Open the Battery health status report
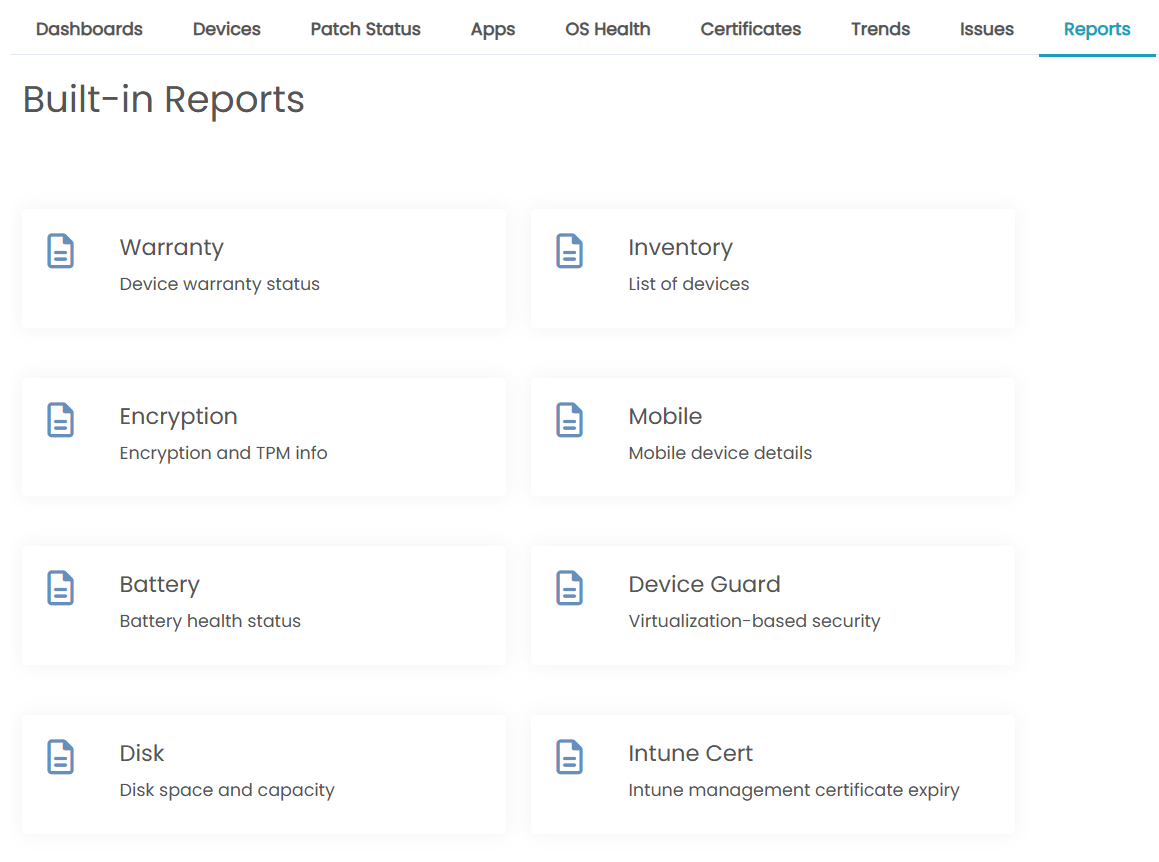This screenshot has width=1159, height=862. coord(263,605)
